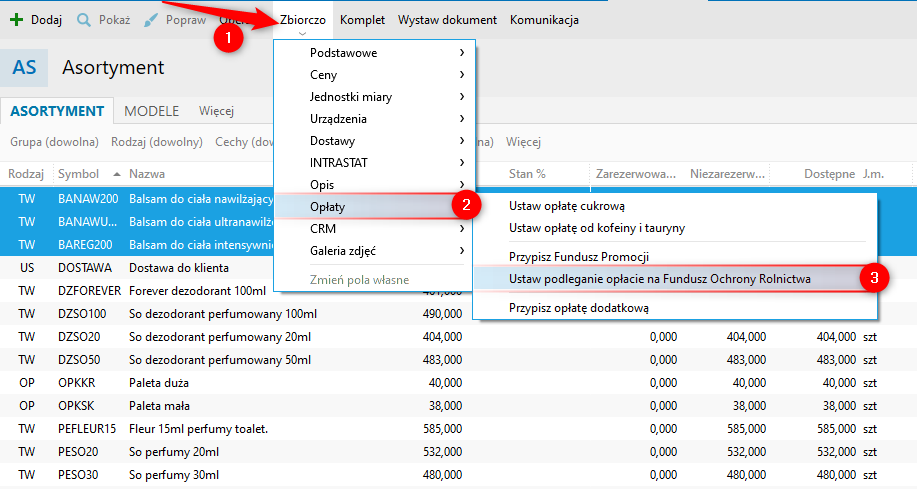This screenshot has height=489, width=917.
Task: Click the Dostępne column header
Action: click(829, 174)
